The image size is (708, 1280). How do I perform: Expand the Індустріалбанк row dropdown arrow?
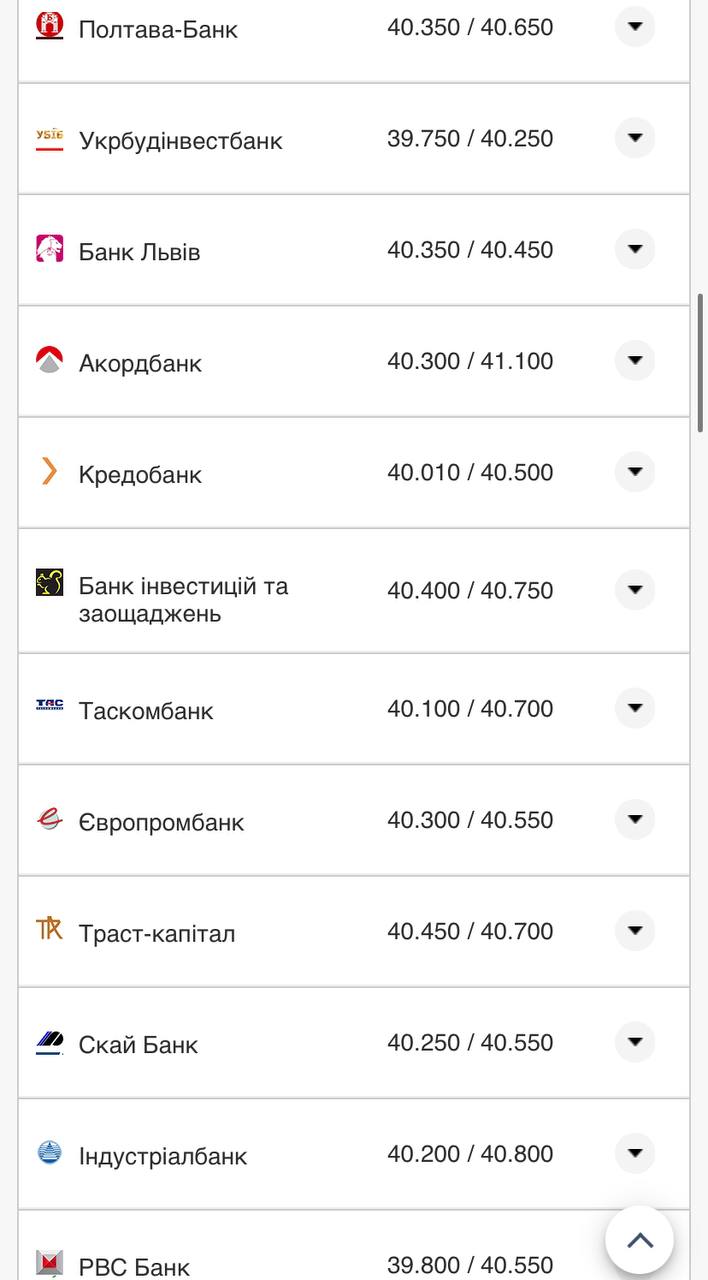[634, 1153]
